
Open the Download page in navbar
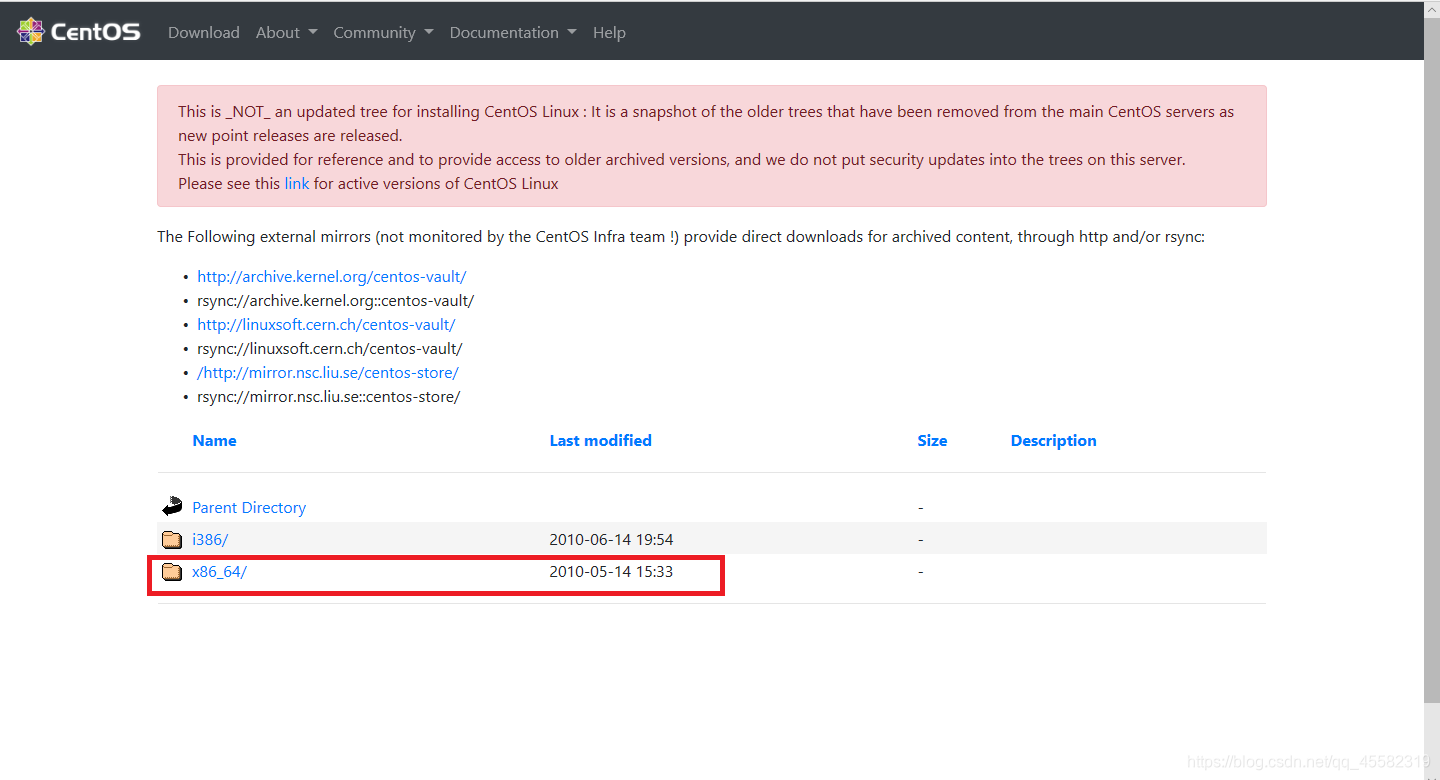point(204,32)
